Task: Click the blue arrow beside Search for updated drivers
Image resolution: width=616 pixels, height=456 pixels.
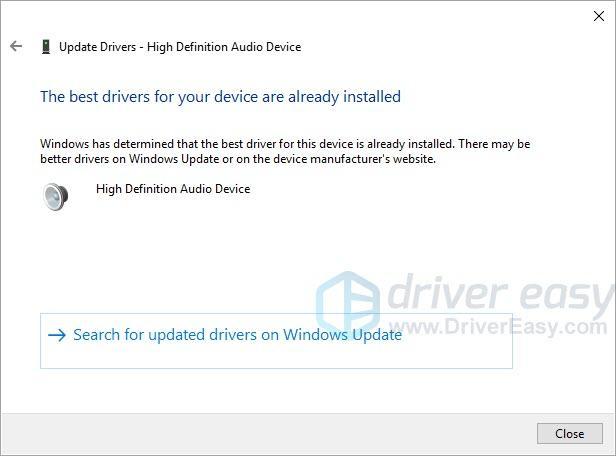Action: 57,335
